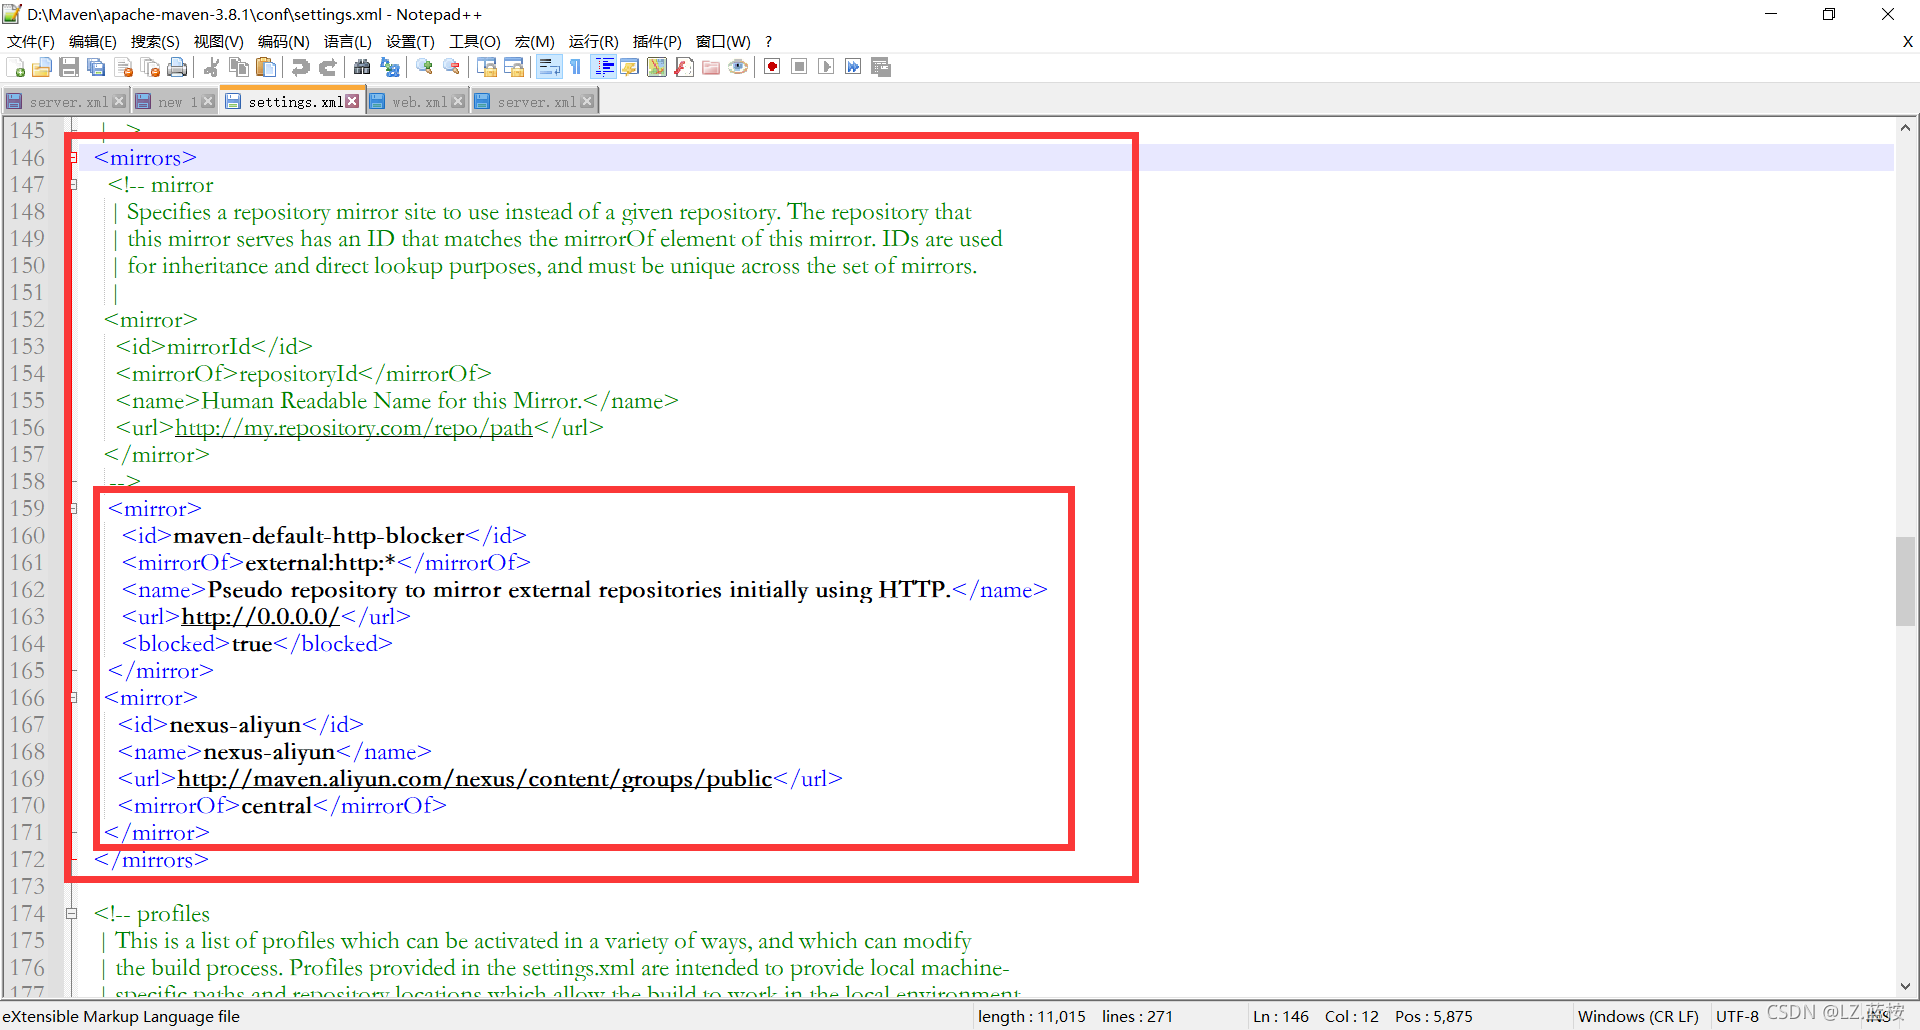Click the vertical scrollbar thumb

point(1905,582)
